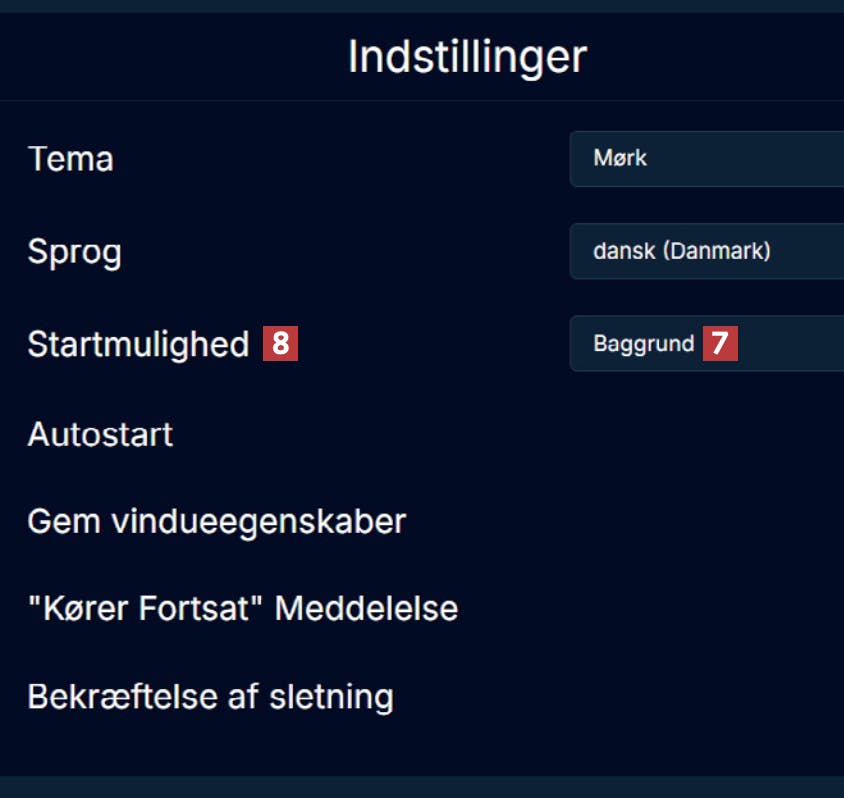This screenshot has height=798, width=844.
Task: Click the Startmulighed label text
Action: click(x=138, y=344)
